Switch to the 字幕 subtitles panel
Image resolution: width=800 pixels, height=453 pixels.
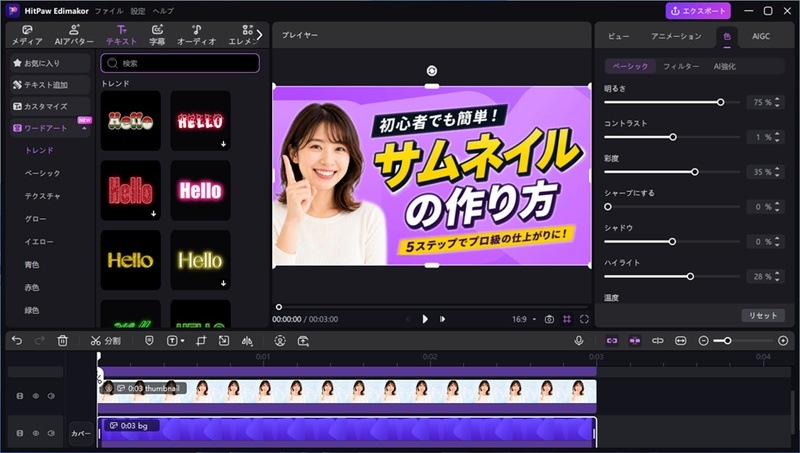pyautogui.click(x=157, y=35)
